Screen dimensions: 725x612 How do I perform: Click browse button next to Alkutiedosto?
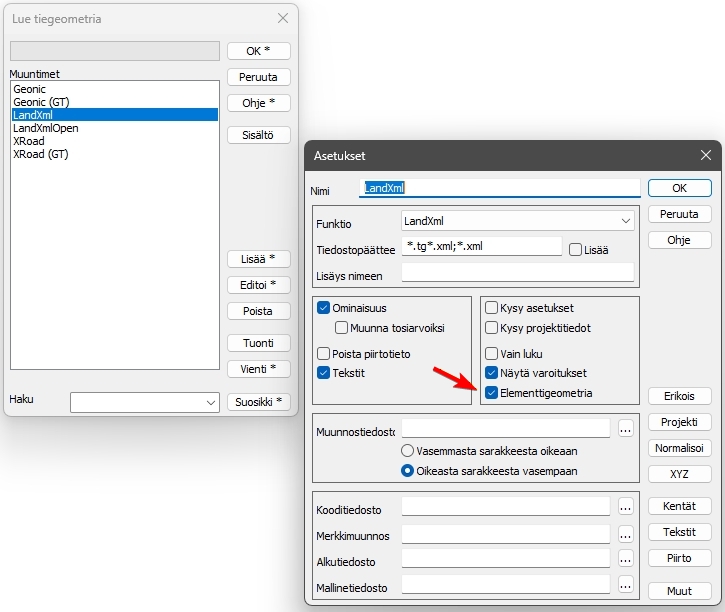626,559
